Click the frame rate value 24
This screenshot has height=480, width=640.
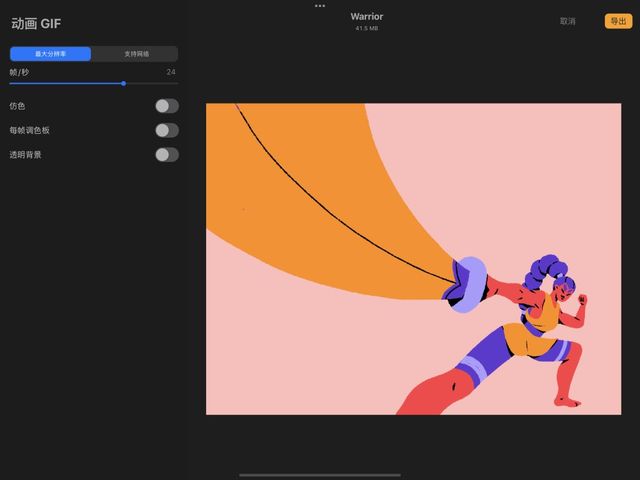coord(171,72)
